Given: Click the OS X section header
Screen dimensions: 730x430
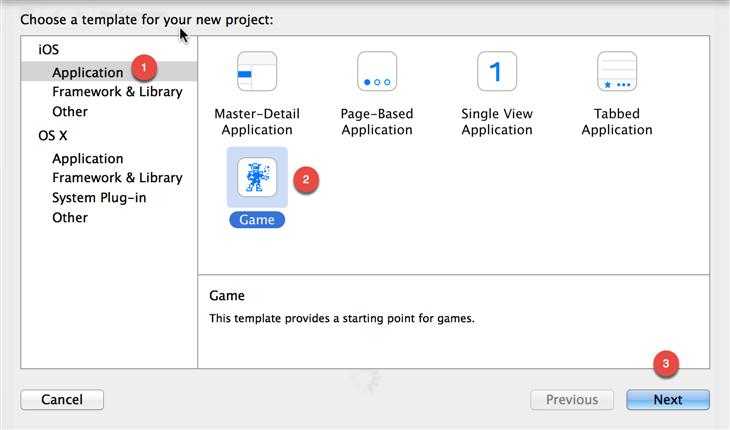Looking at the screenshot, I should coord(53,135).
